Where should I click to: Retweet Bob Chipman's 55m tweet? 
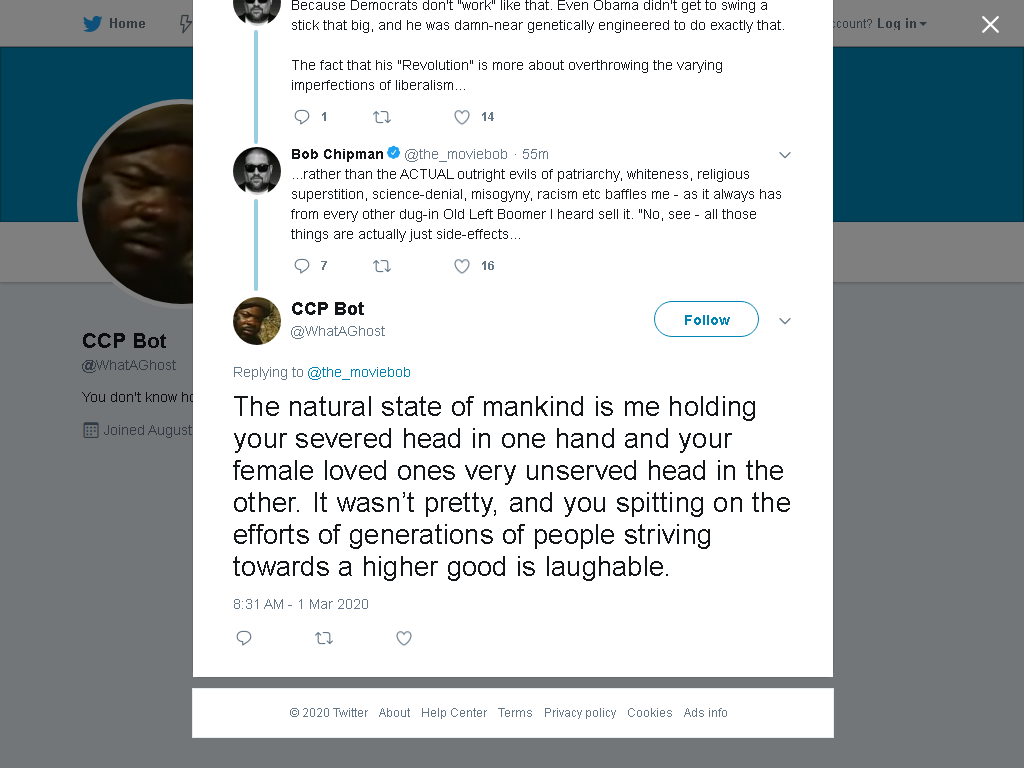381,266
